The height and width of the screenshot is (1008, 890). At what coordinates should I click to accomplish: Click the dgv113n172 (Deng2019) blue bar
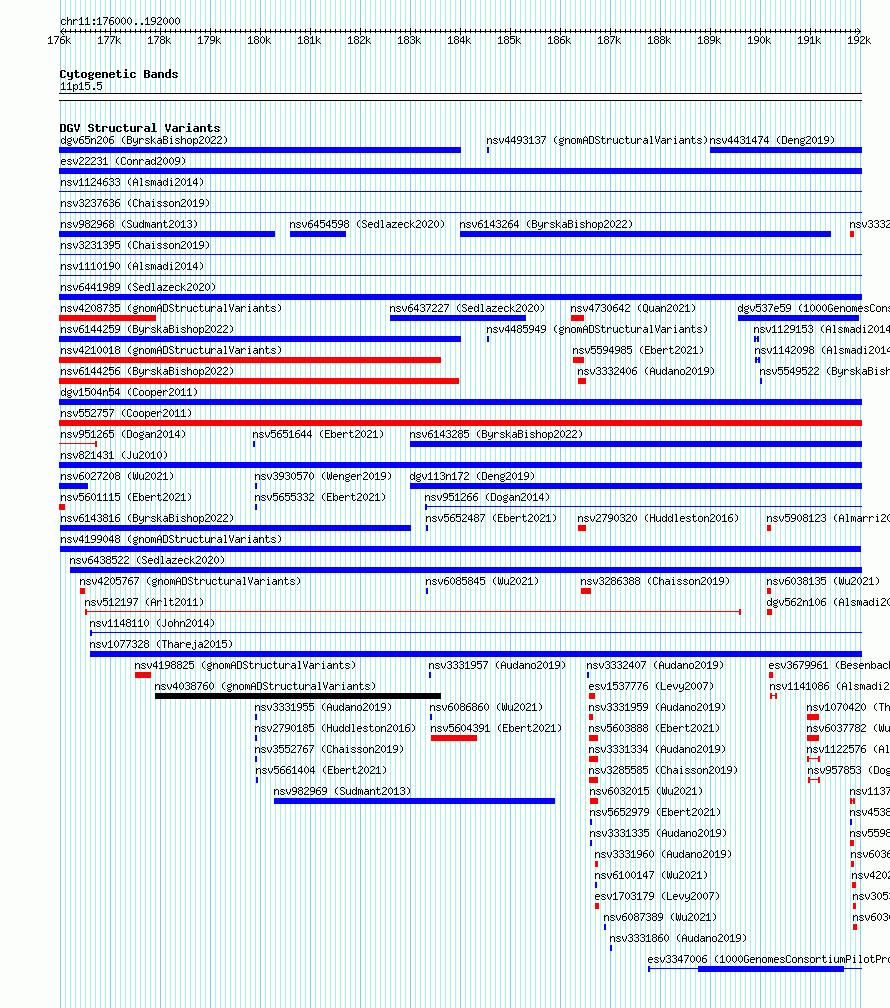(x=635, y=486)
